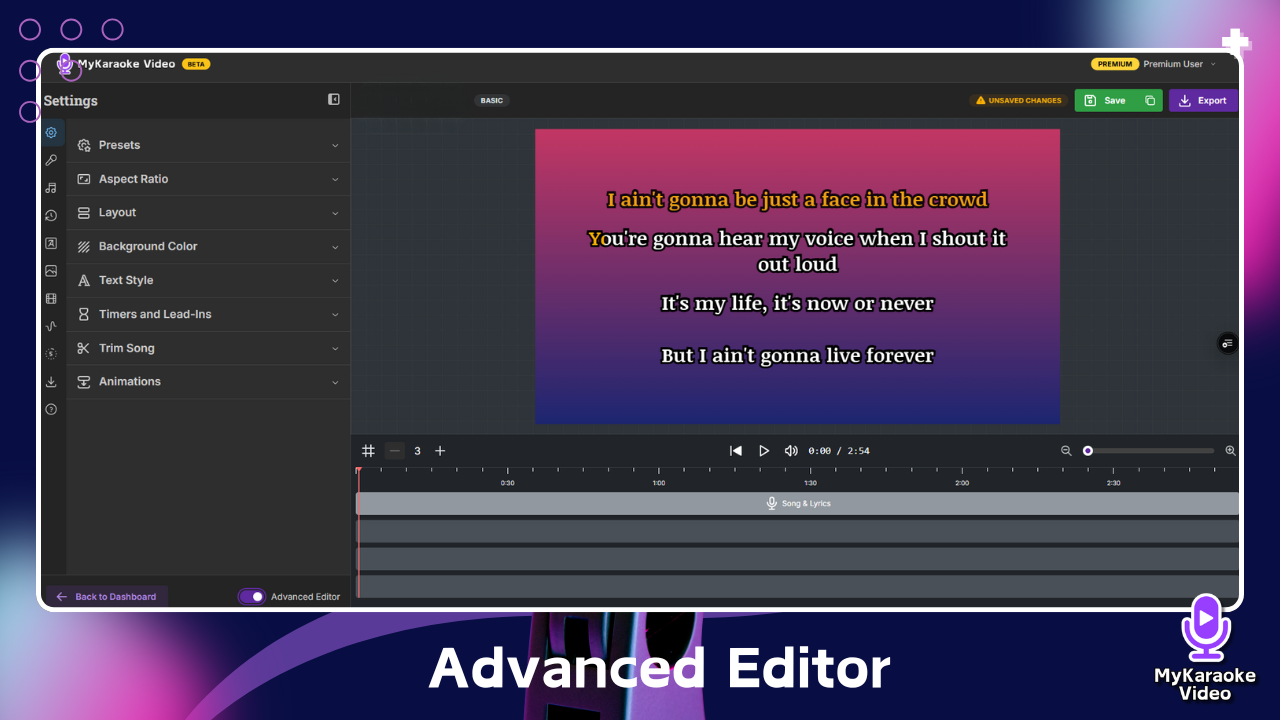Image resolution: width=1280 pixels, height=720 pixels.
Task: Go Back to Dashboard
Action: coord(106,597)
